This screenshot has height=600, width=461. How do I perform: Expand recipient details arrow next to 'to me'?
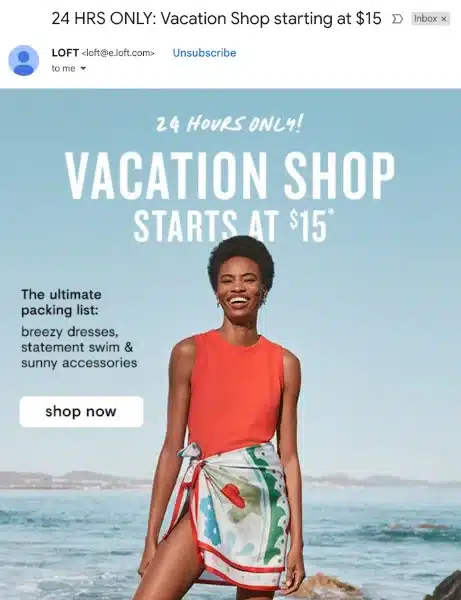click(x=83, y=68)
